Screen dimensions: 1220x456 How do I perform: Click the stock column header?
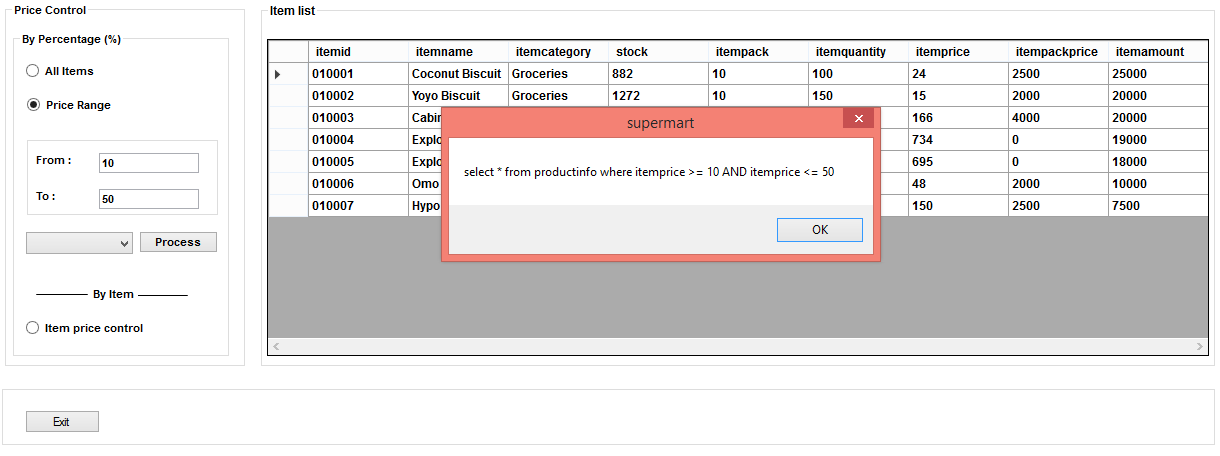tap(657, 52)
